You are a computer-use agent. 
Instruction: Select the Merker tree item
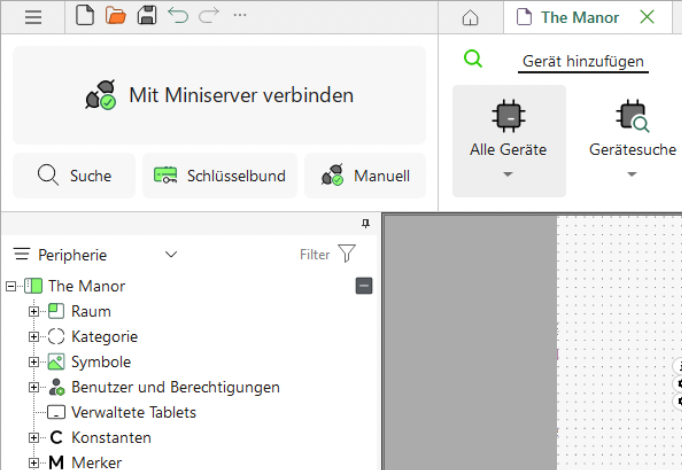(x=96, y=463)
